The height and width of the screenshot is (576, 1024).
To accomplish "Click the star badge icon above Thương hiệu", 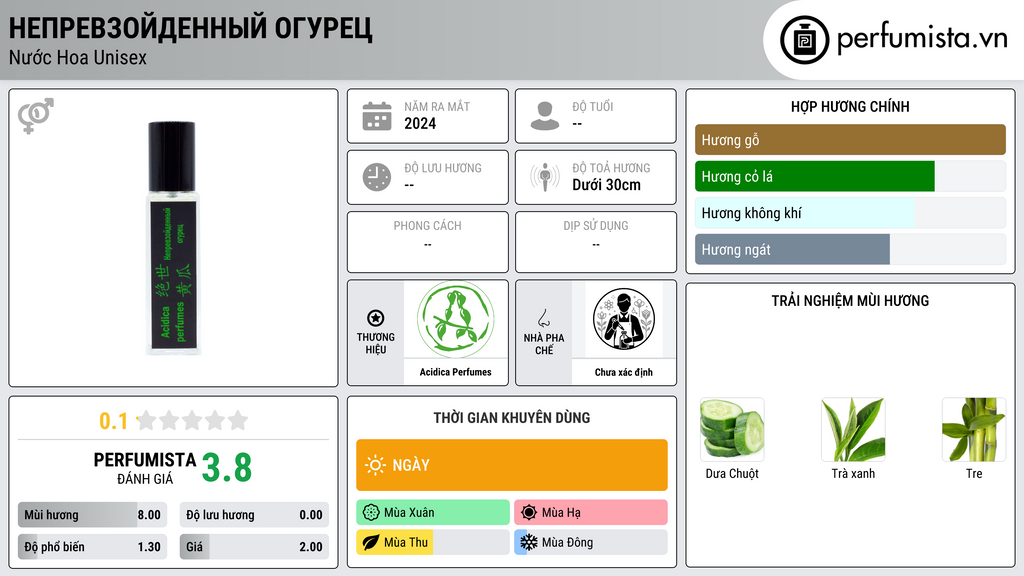I will (x=376, y=318).
